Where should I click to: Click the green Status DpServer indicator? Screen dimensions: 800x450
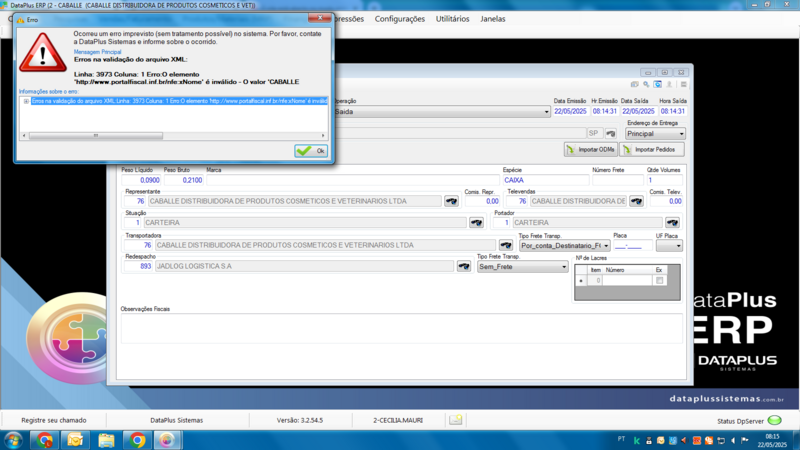[774, 420]
